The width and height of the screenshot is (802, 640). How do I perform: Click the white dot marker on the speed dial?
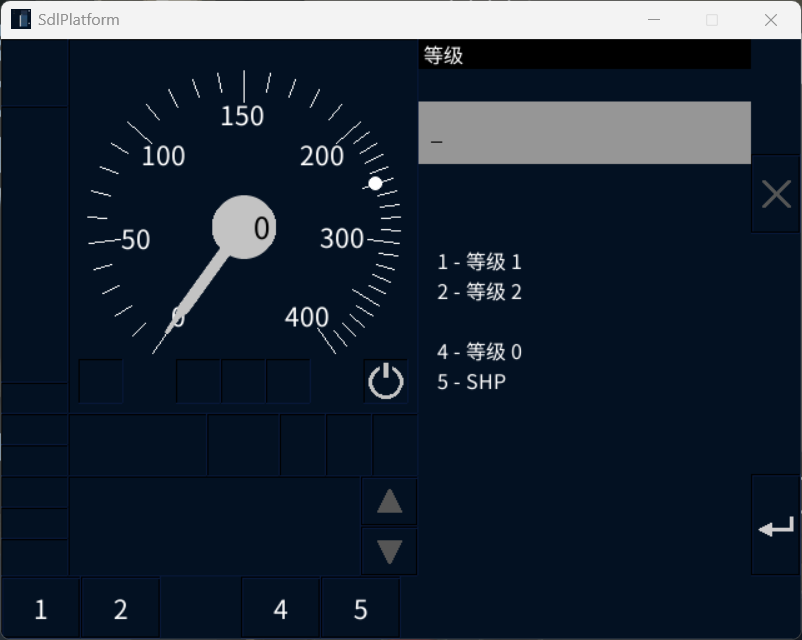(x=375, y=183)
